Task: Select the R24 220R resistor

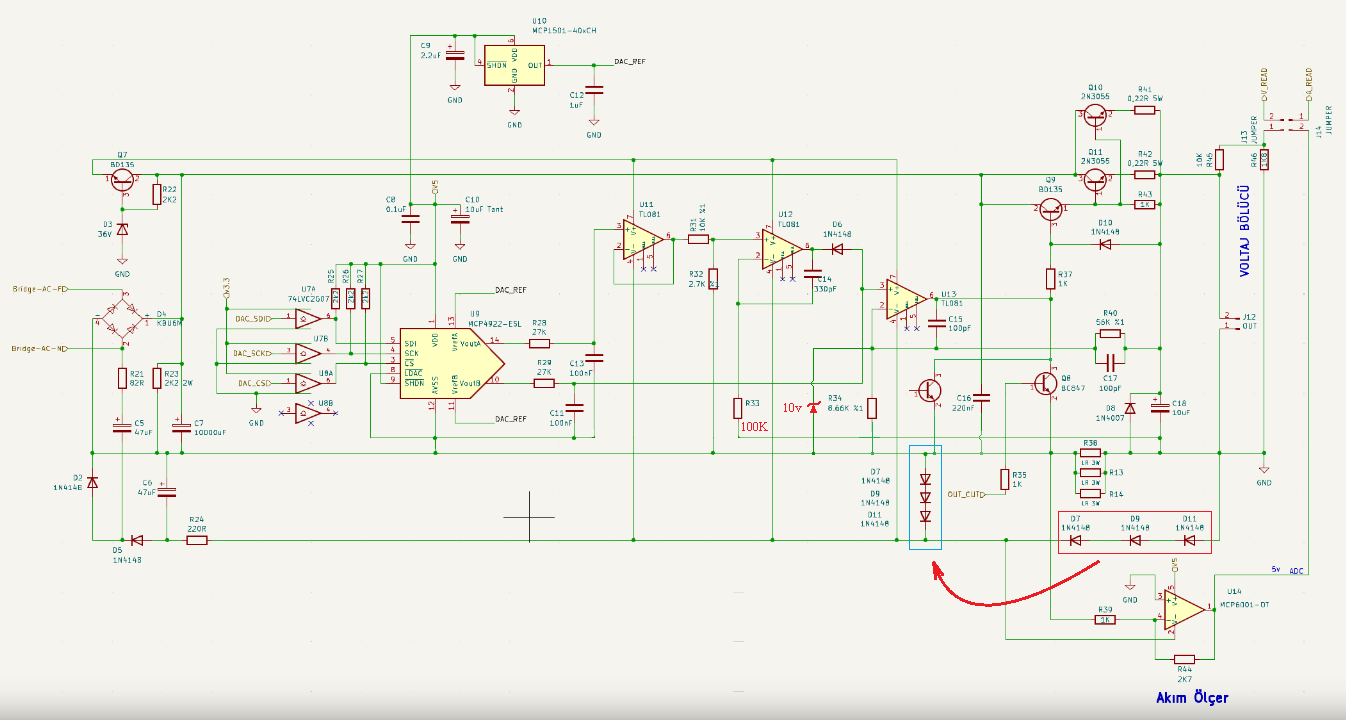Action: [x=197, y=540]
